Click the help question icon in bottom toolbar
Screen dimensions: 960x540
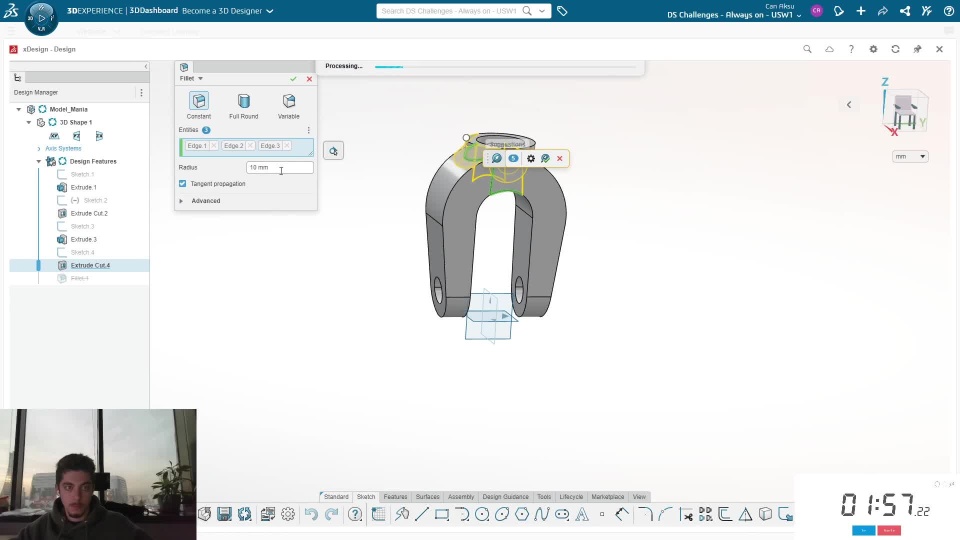tap(355, 514)
